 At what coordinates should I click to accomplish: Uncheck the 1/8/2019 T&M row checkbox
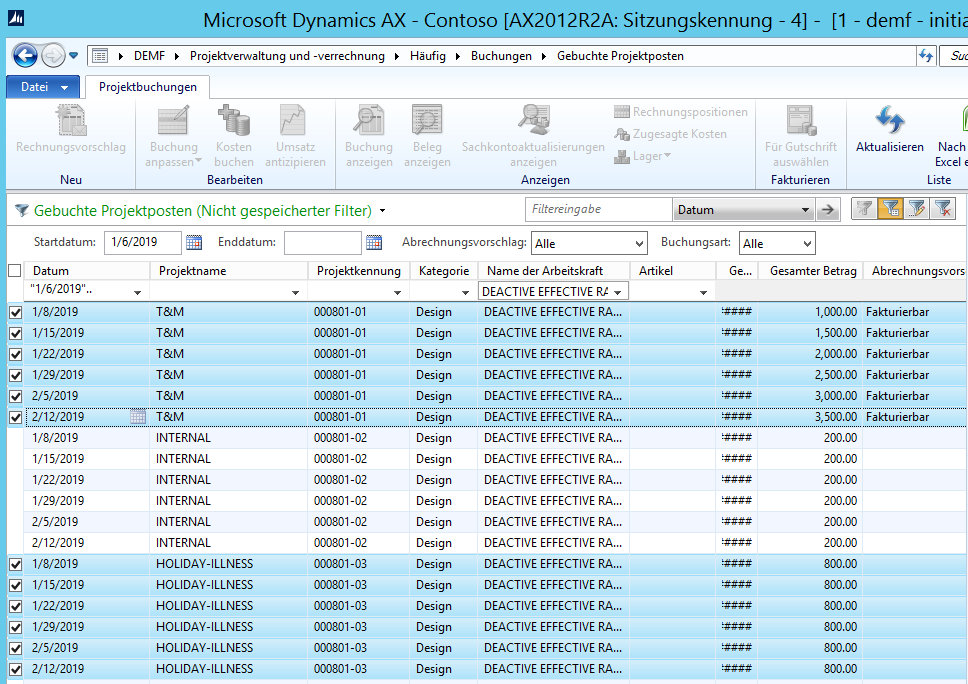(15, 312)
